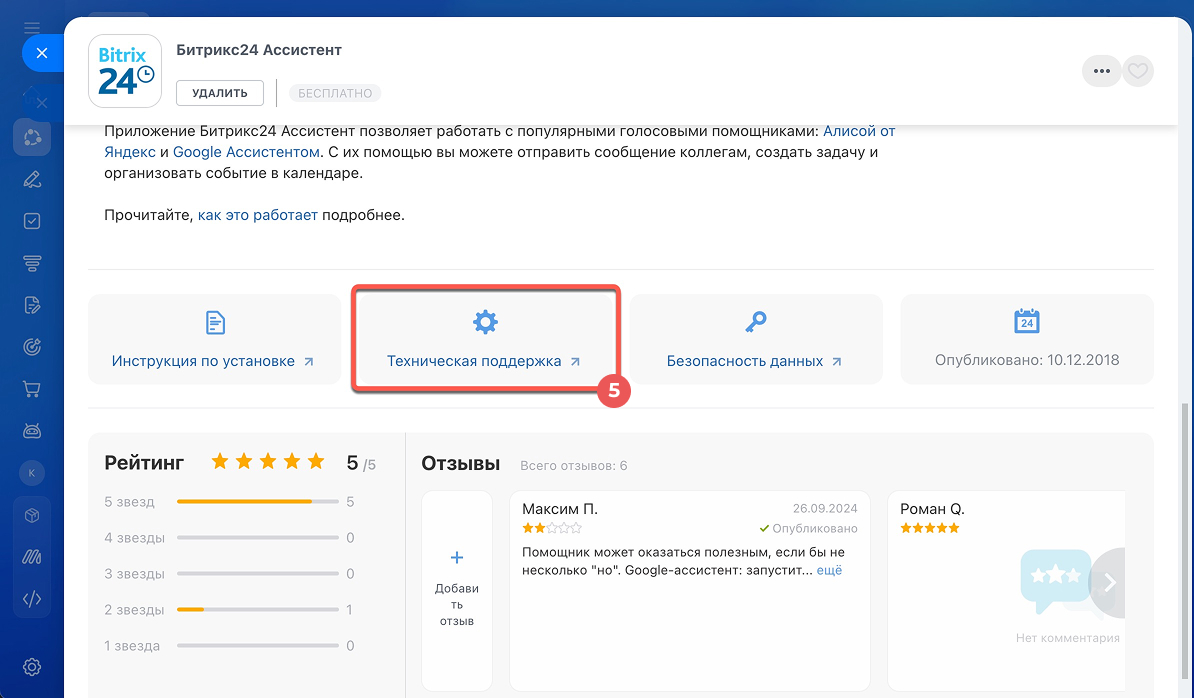Open the three-dots more options menu
The height and width of the screenshot is (698, 1194).
click(1102, 71)
